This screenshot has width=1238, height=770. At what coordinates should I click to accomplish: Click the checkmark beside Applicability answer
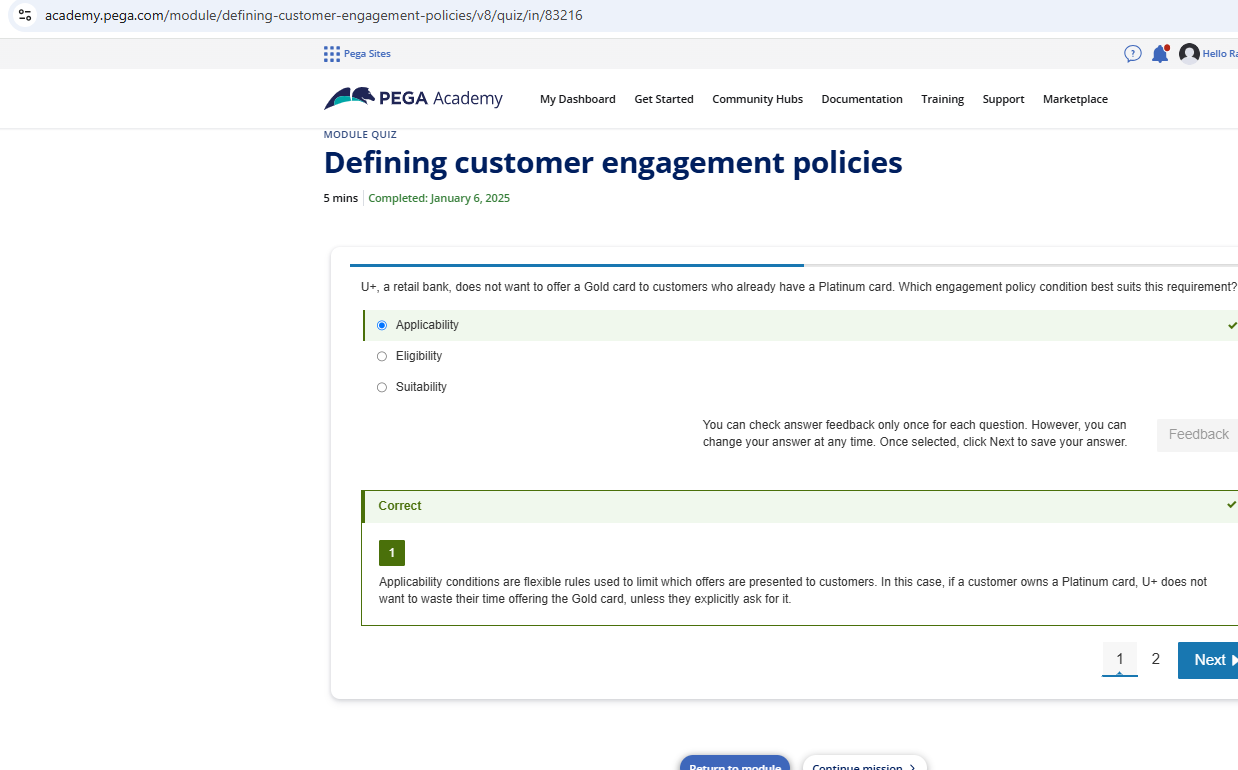[1232, 324]
